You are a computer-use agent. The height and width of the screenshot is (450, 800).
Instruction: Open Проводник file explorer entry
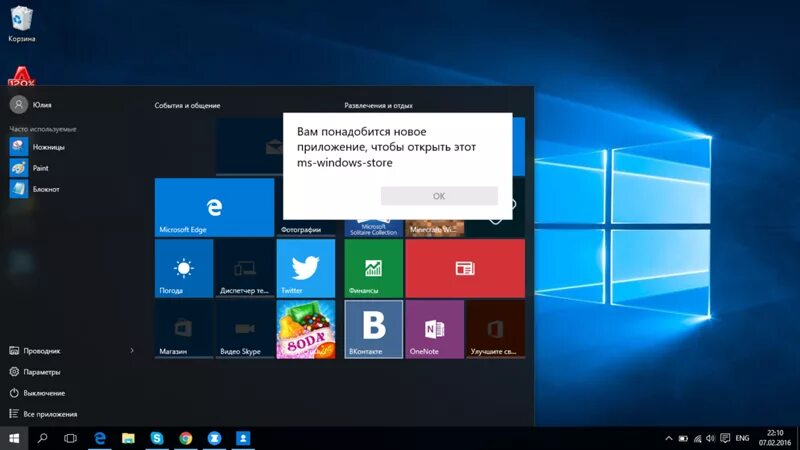[x=35, y=351]
